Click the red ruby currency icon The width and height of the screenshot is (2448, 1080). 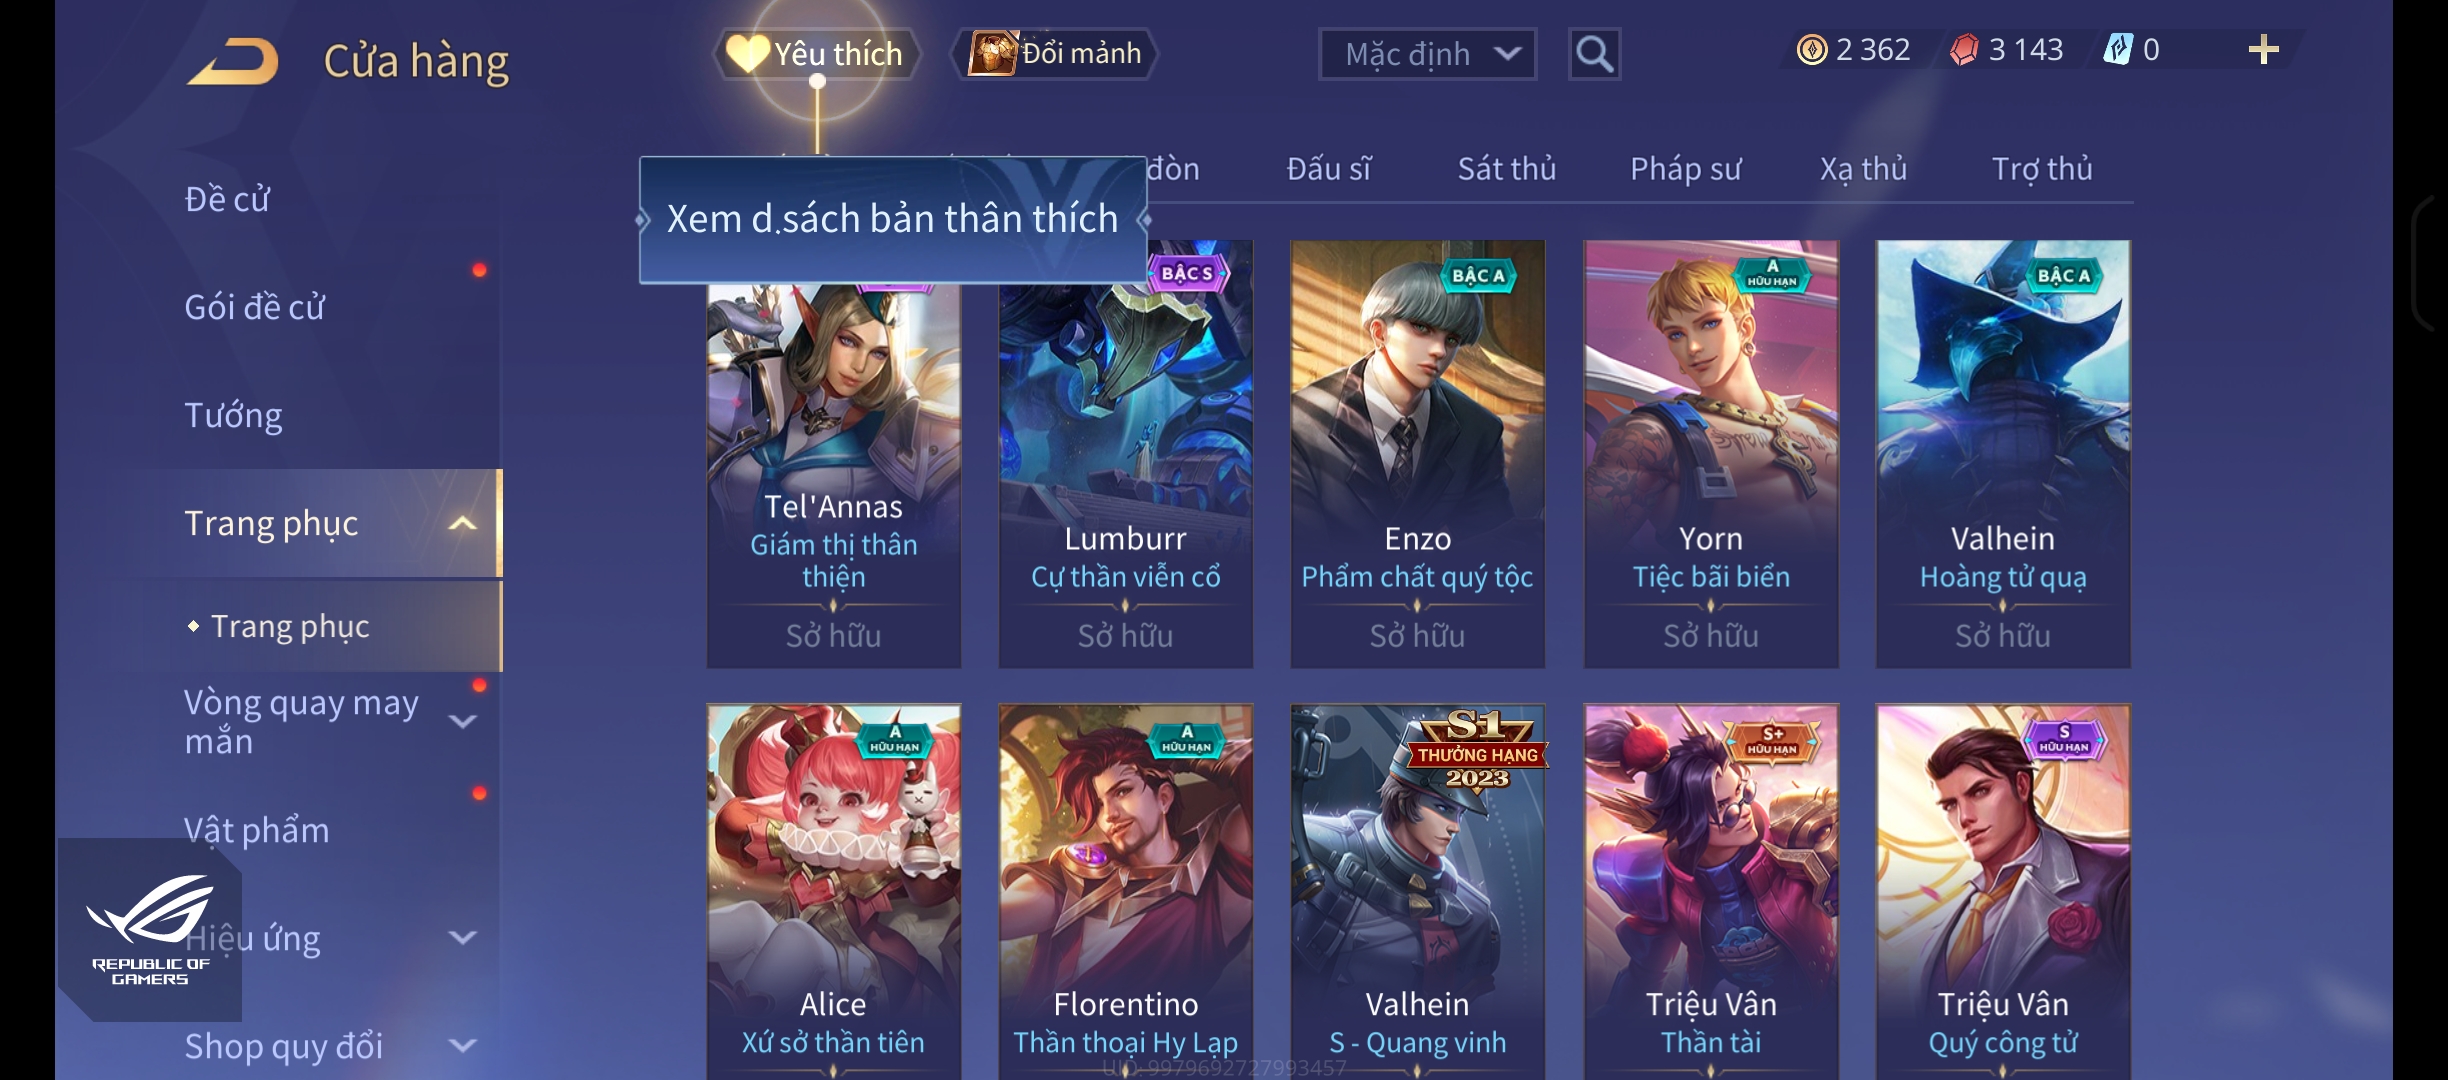tap(1964, 49)
